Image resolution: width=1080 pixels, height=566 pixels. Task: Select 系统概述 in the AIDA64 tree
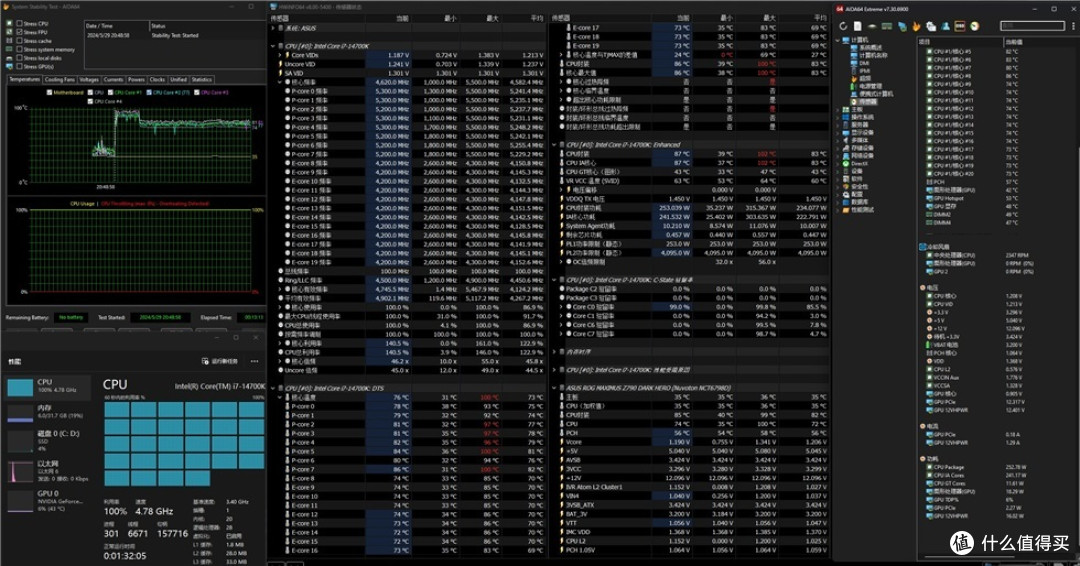[x=869, y=48]
